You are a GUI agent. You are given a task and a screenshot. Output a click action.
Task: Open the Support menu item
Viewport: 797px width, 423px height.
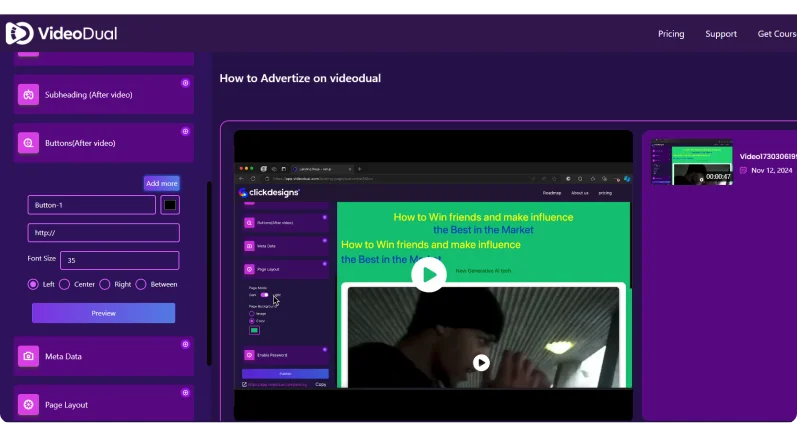(x=720, y=34)
